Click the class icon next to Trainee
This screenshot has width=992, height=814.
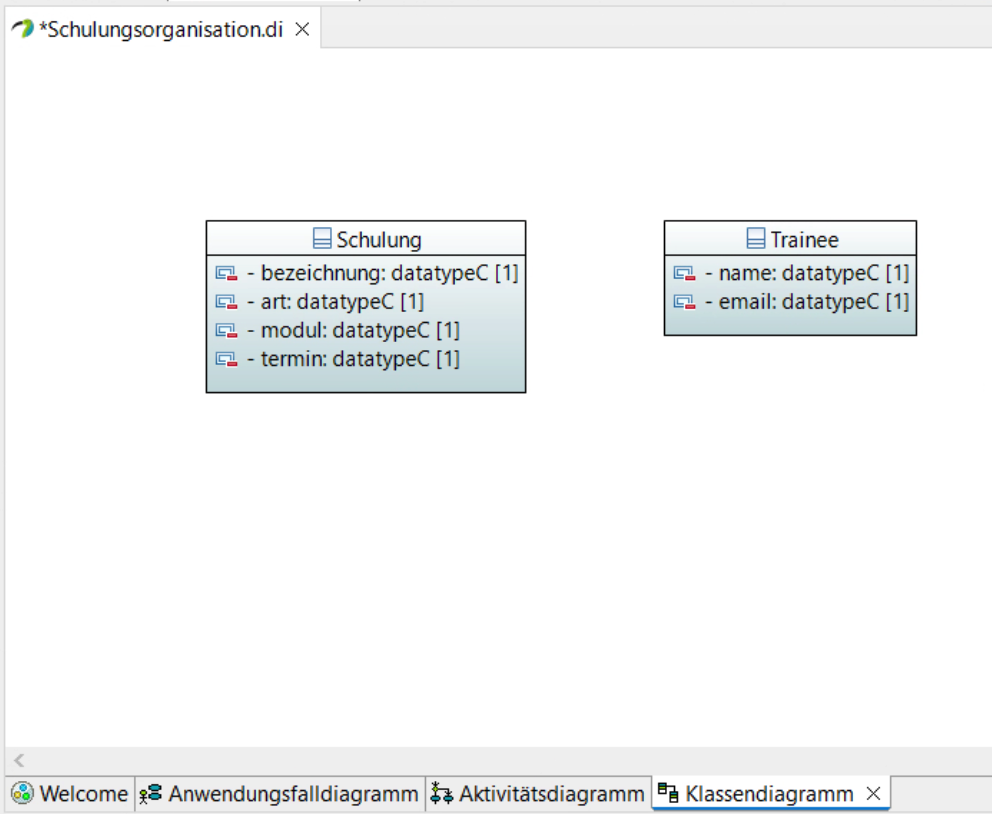tap(756, 238)
